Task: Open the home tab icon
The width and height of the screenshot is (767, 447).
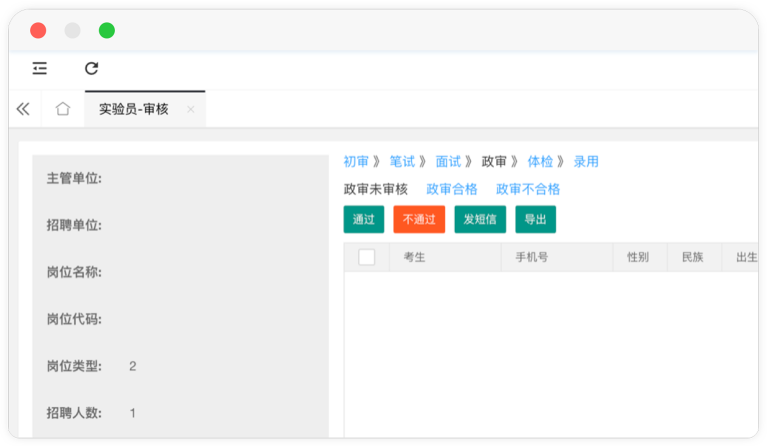Action: point(63,109)
